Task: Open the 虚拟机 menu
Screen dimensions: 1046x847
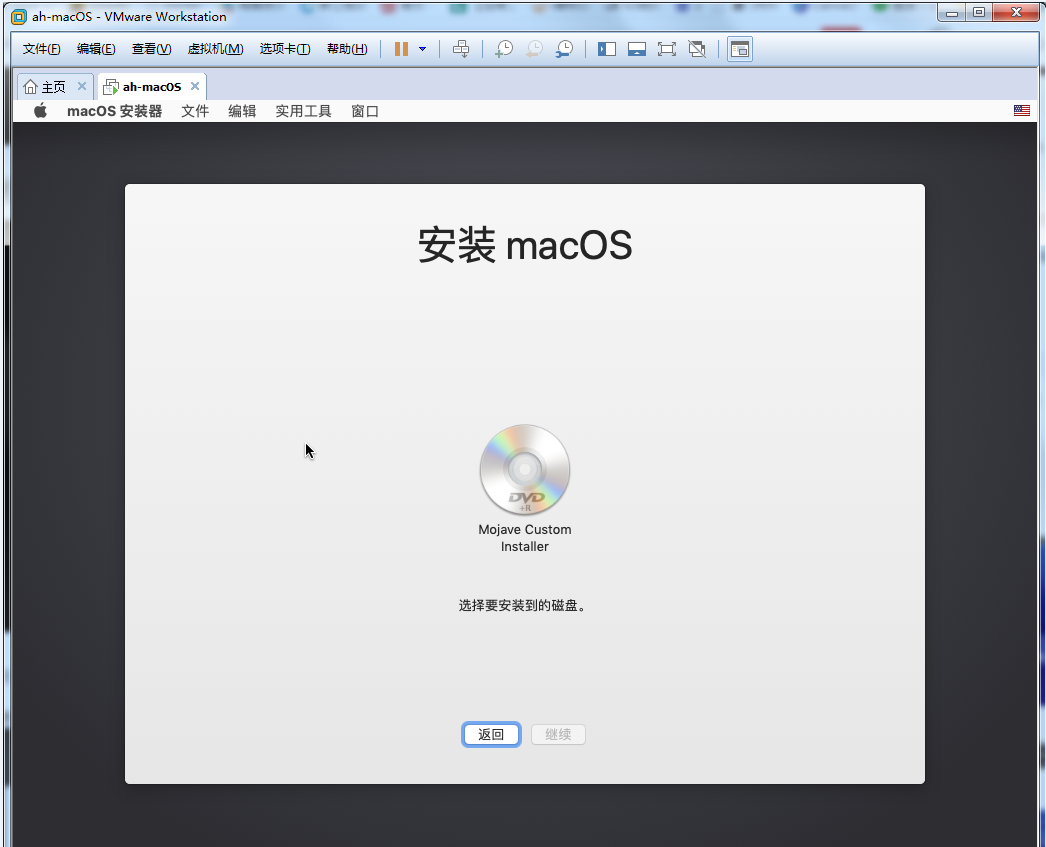Action: (215, 49)
